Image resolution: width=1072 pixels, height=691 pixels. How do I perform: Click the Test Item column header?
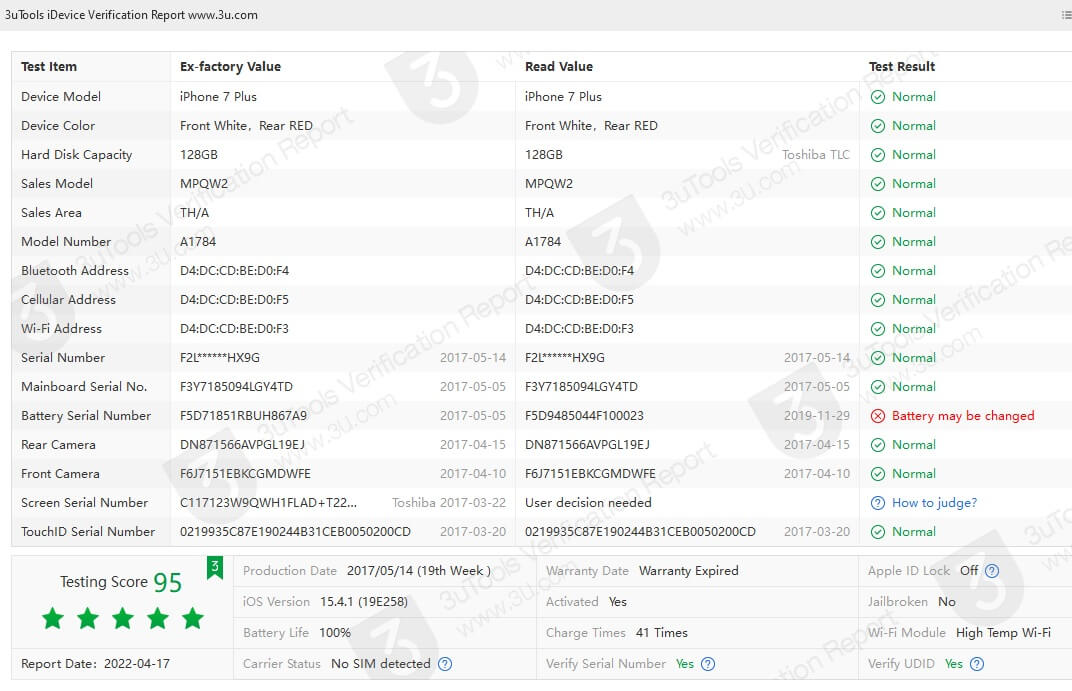coord(49,66)
